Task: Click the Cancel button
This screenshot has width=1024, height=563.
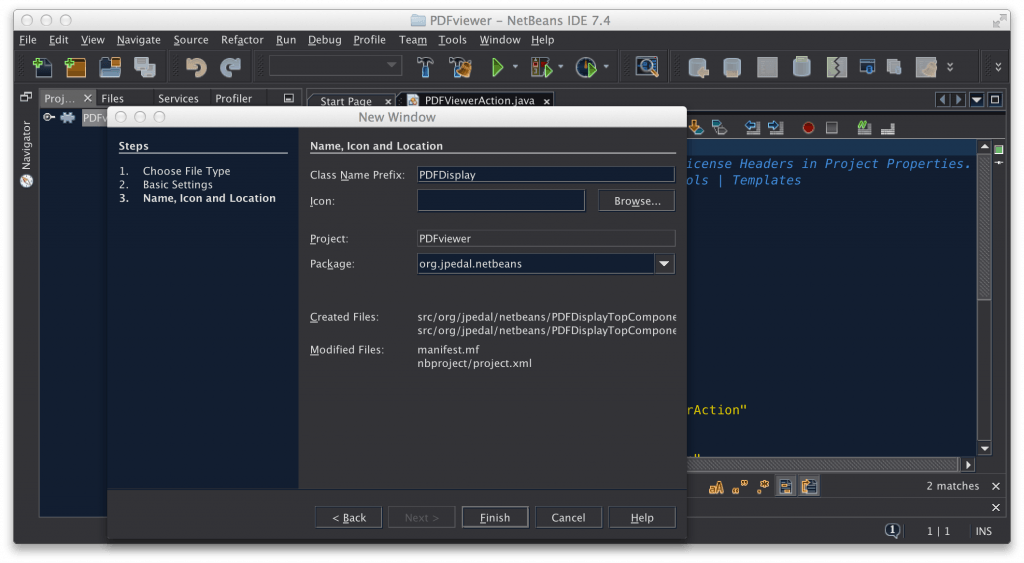Action: point(568,517)
